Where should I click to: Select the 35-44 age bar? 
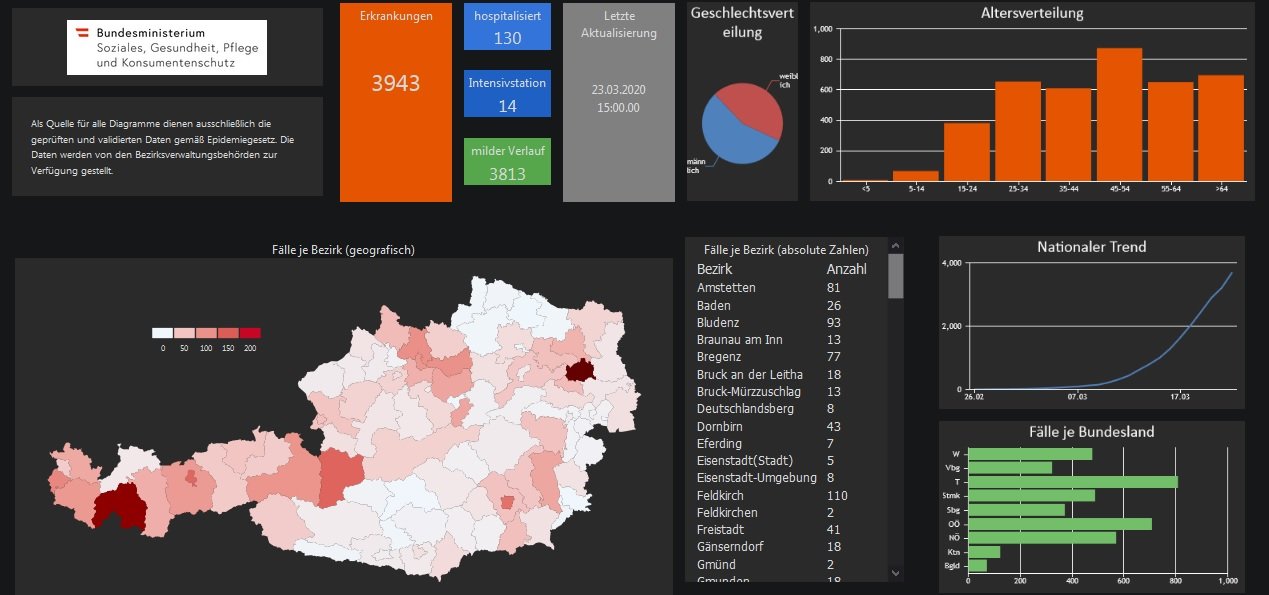coord(1068,135)
